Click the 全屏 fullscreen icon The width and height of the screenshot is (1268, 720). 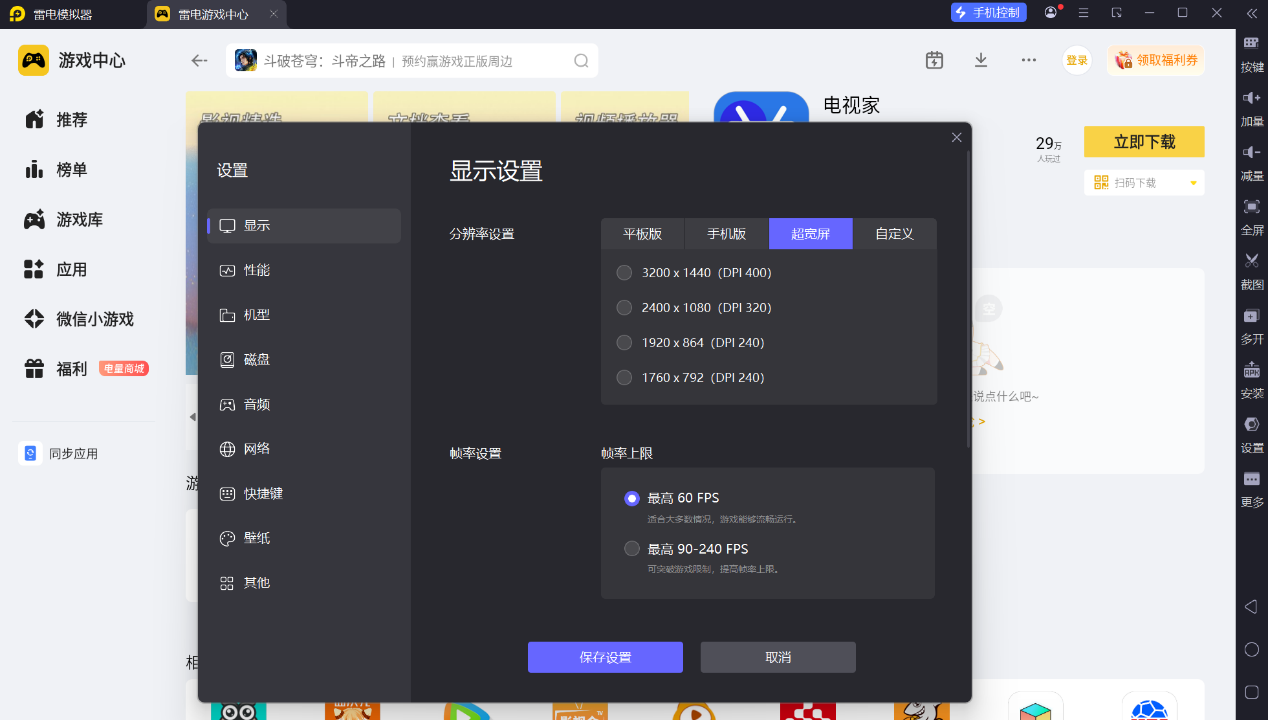1251,207
